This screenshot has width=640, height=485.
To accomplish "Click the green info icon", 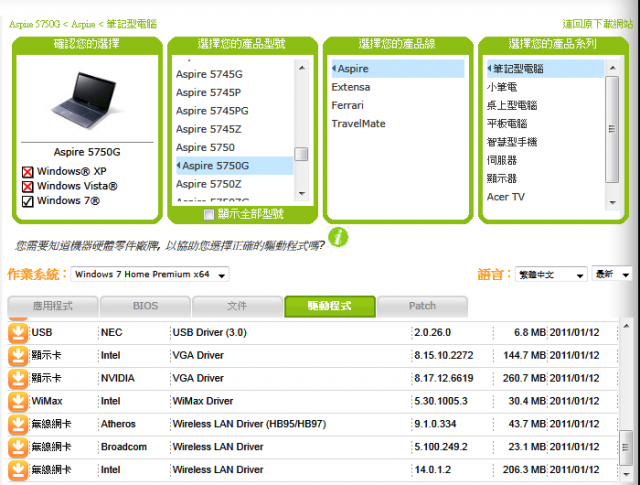I will click(x=338, y=237).
